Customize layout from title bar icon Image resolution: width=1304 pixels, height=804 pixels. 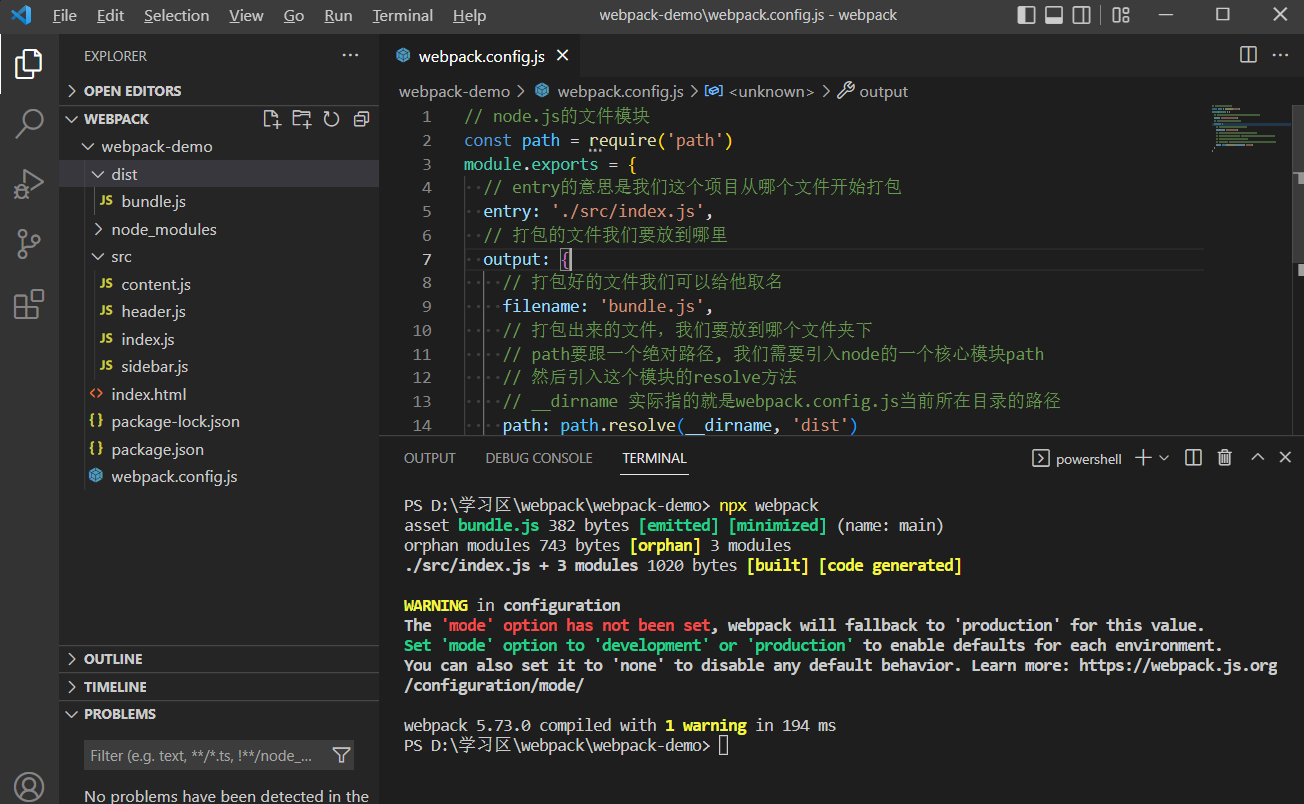click(x=1121, y=15)
